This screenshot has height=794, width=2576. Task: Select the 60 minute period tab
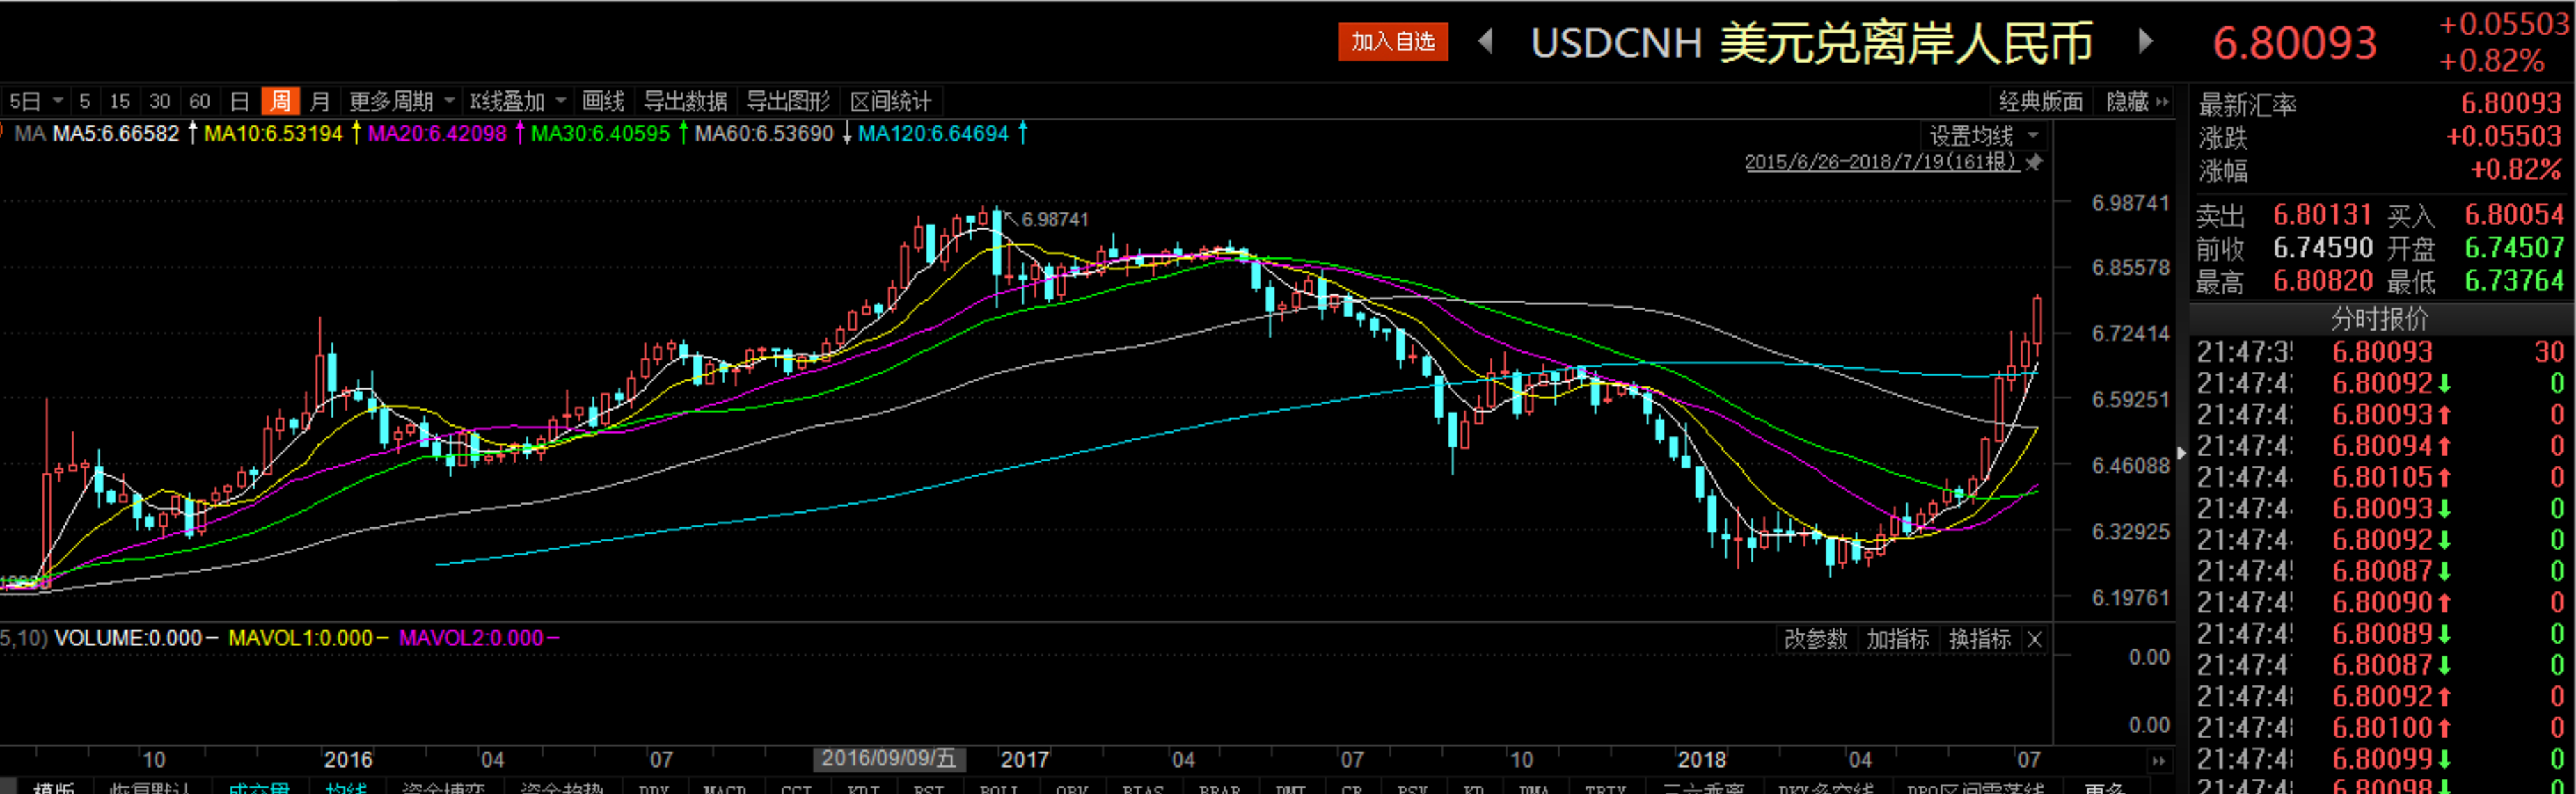[x=200, y=101]
